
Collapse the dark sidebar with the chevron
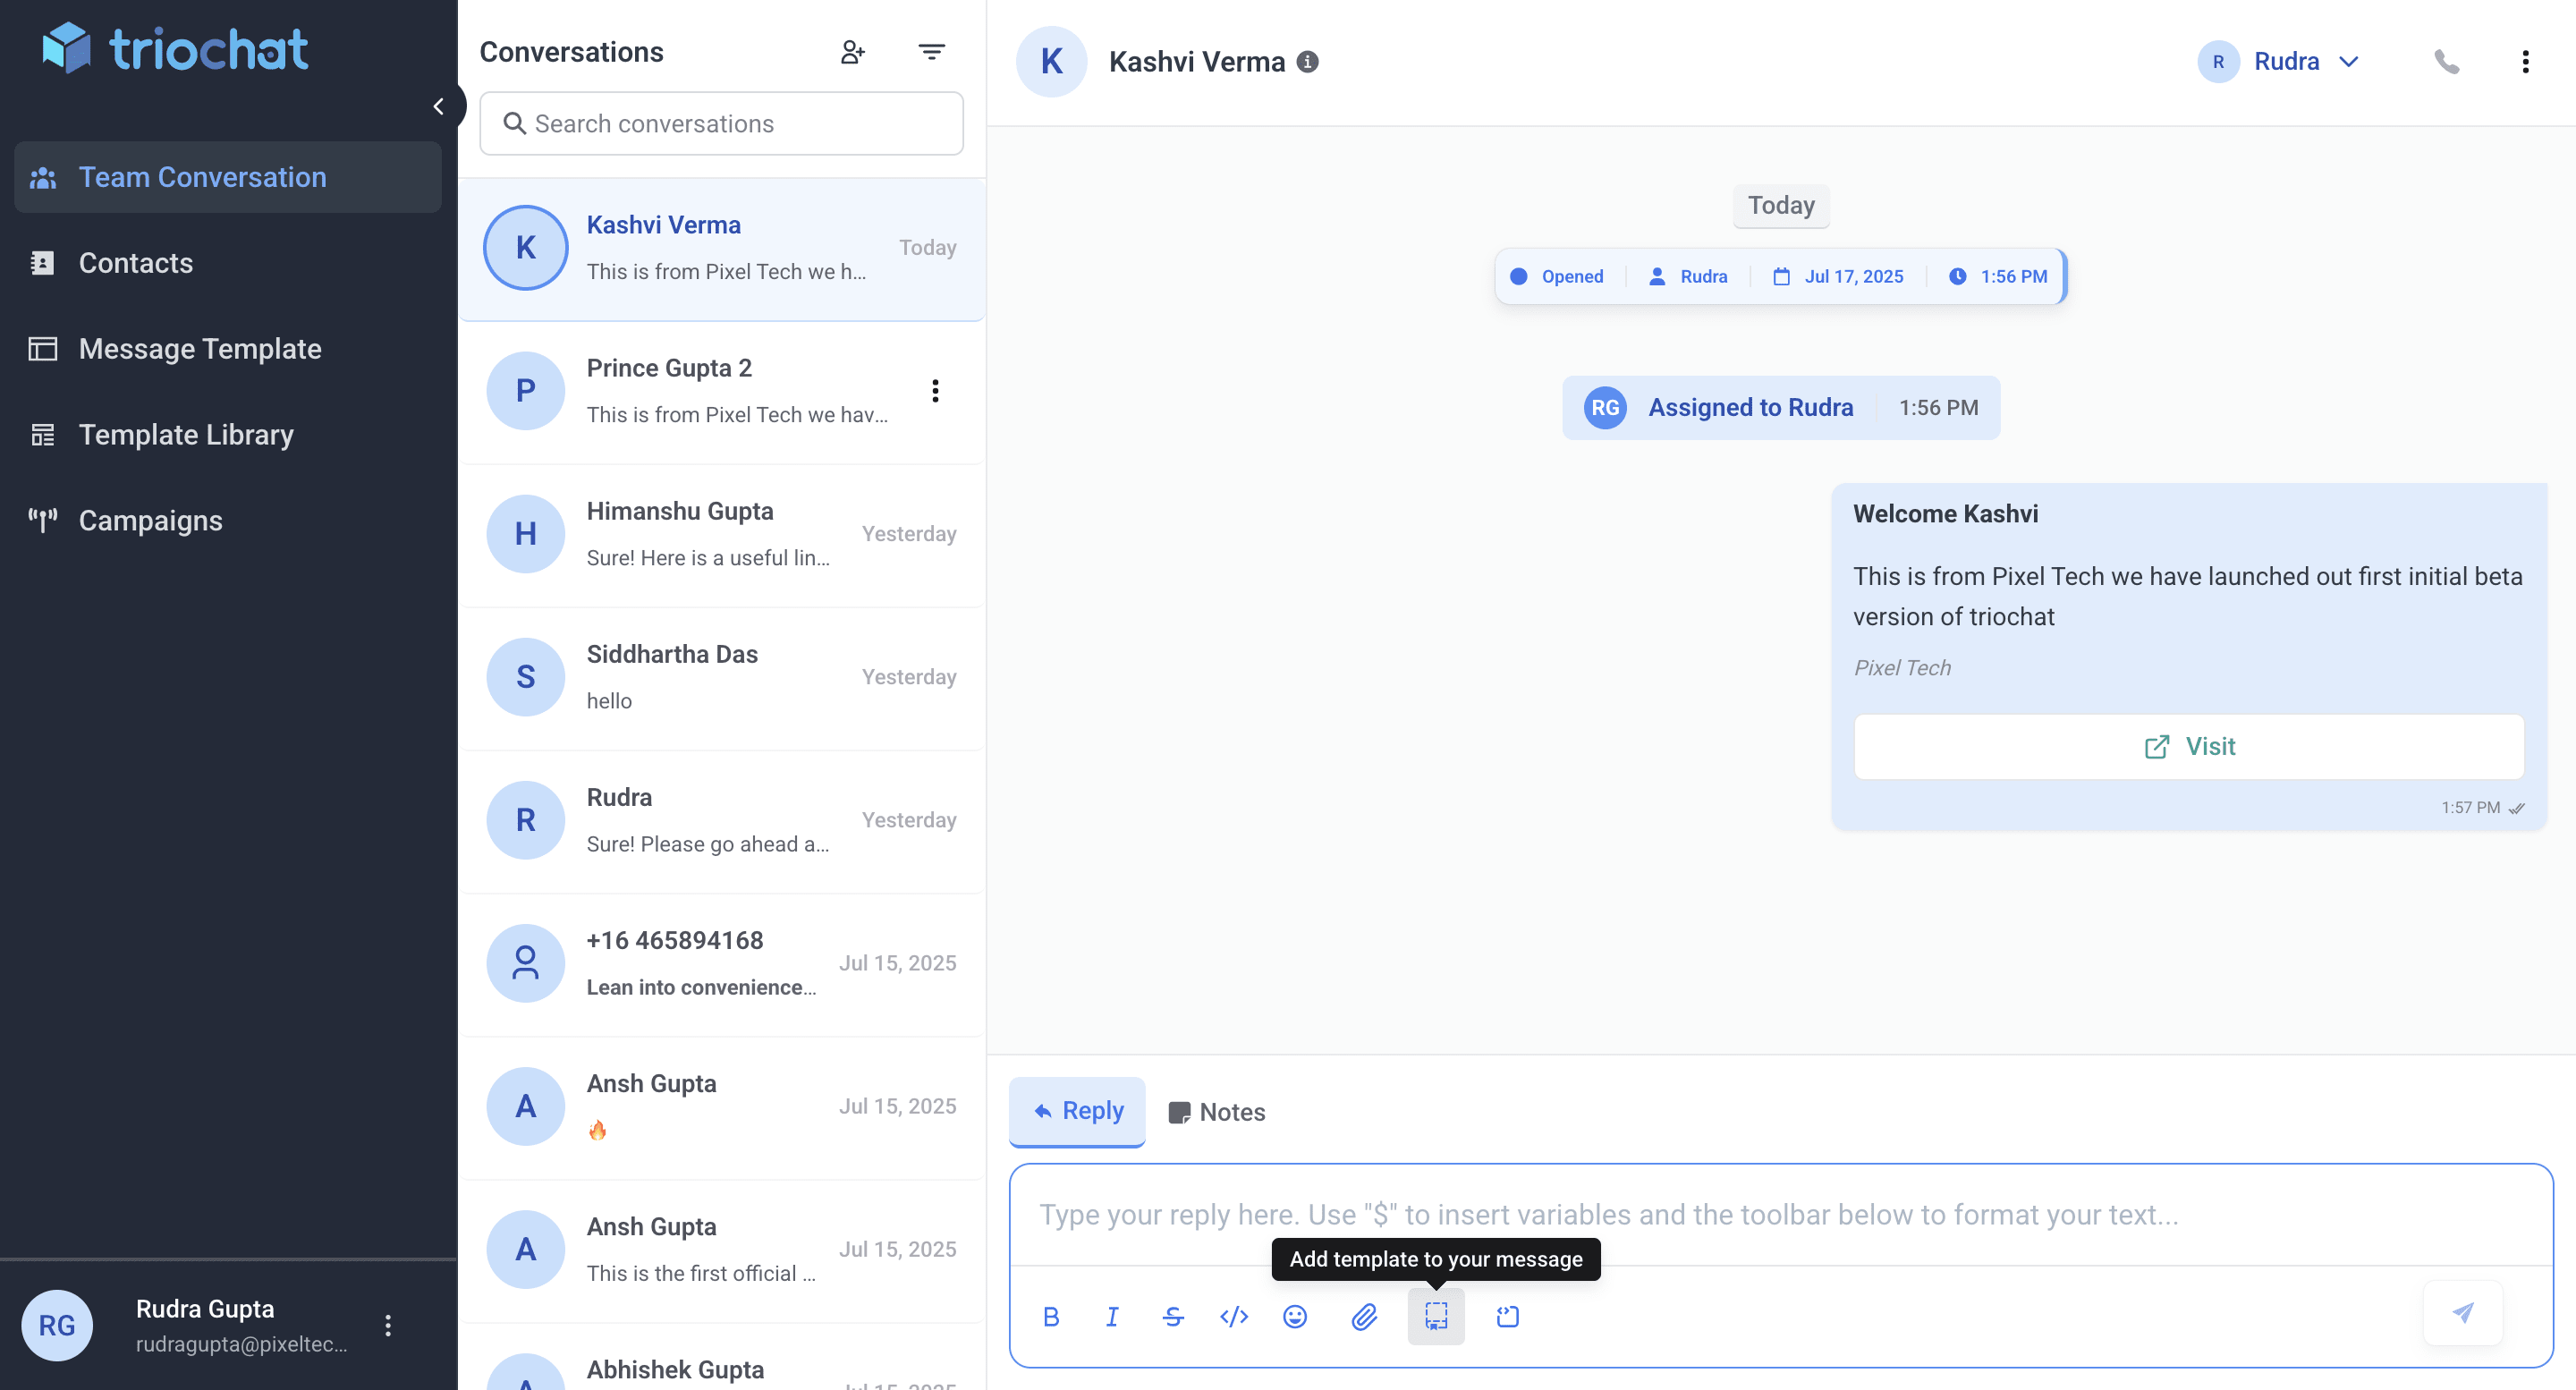pos(440,105)
